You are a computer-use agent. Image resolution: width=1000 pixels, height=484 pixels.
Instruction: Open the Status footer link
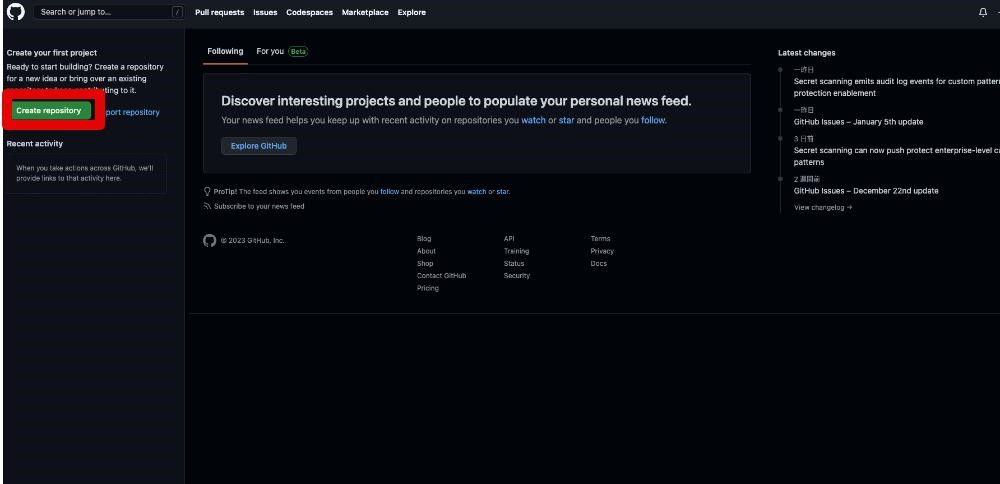point(514,263)
